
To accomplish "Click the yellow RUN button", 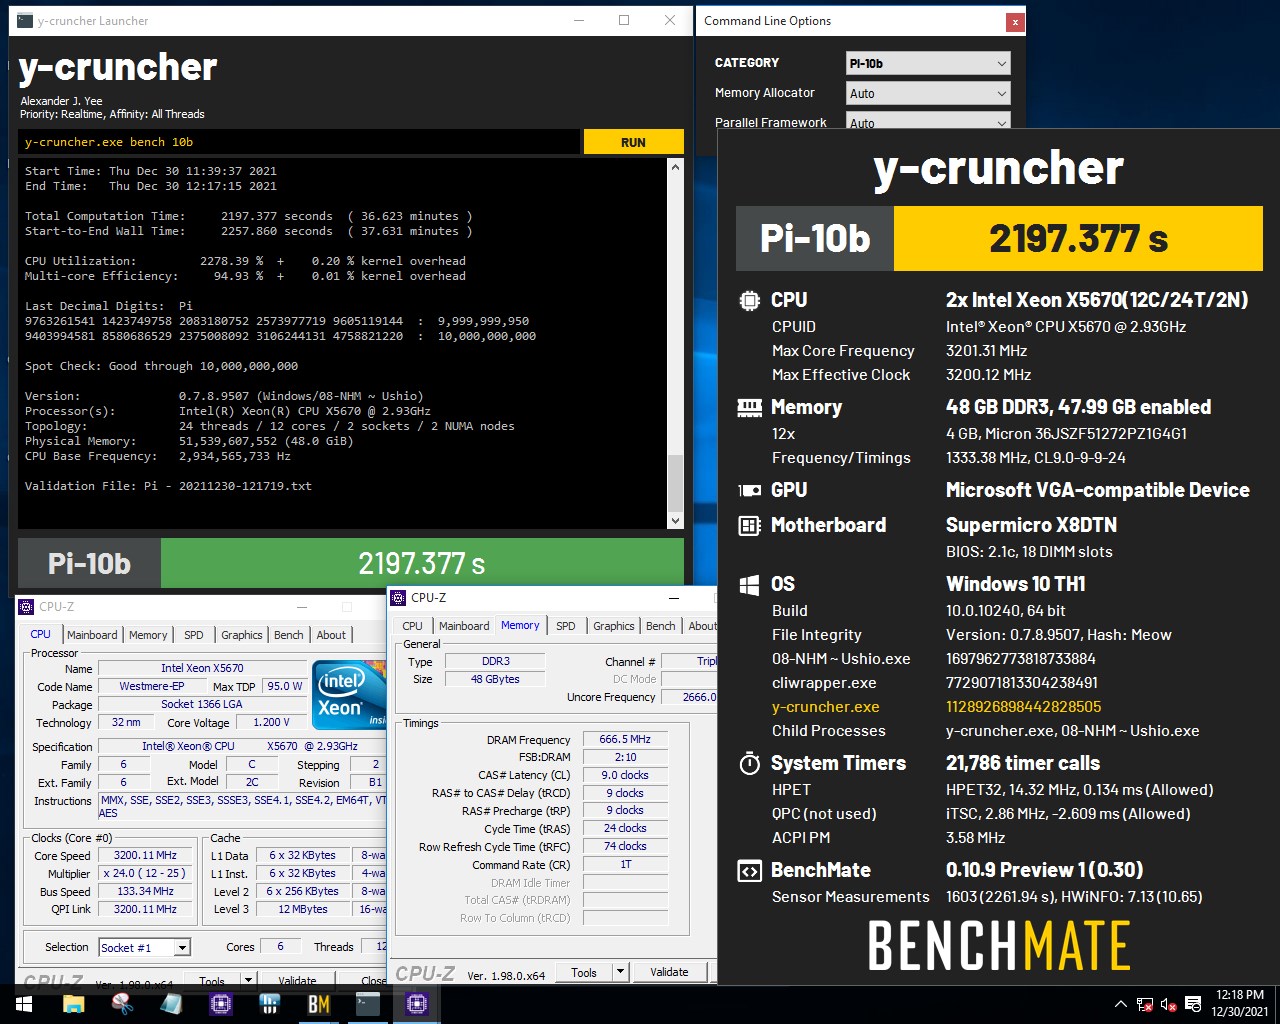I will [x=633, y=142].
